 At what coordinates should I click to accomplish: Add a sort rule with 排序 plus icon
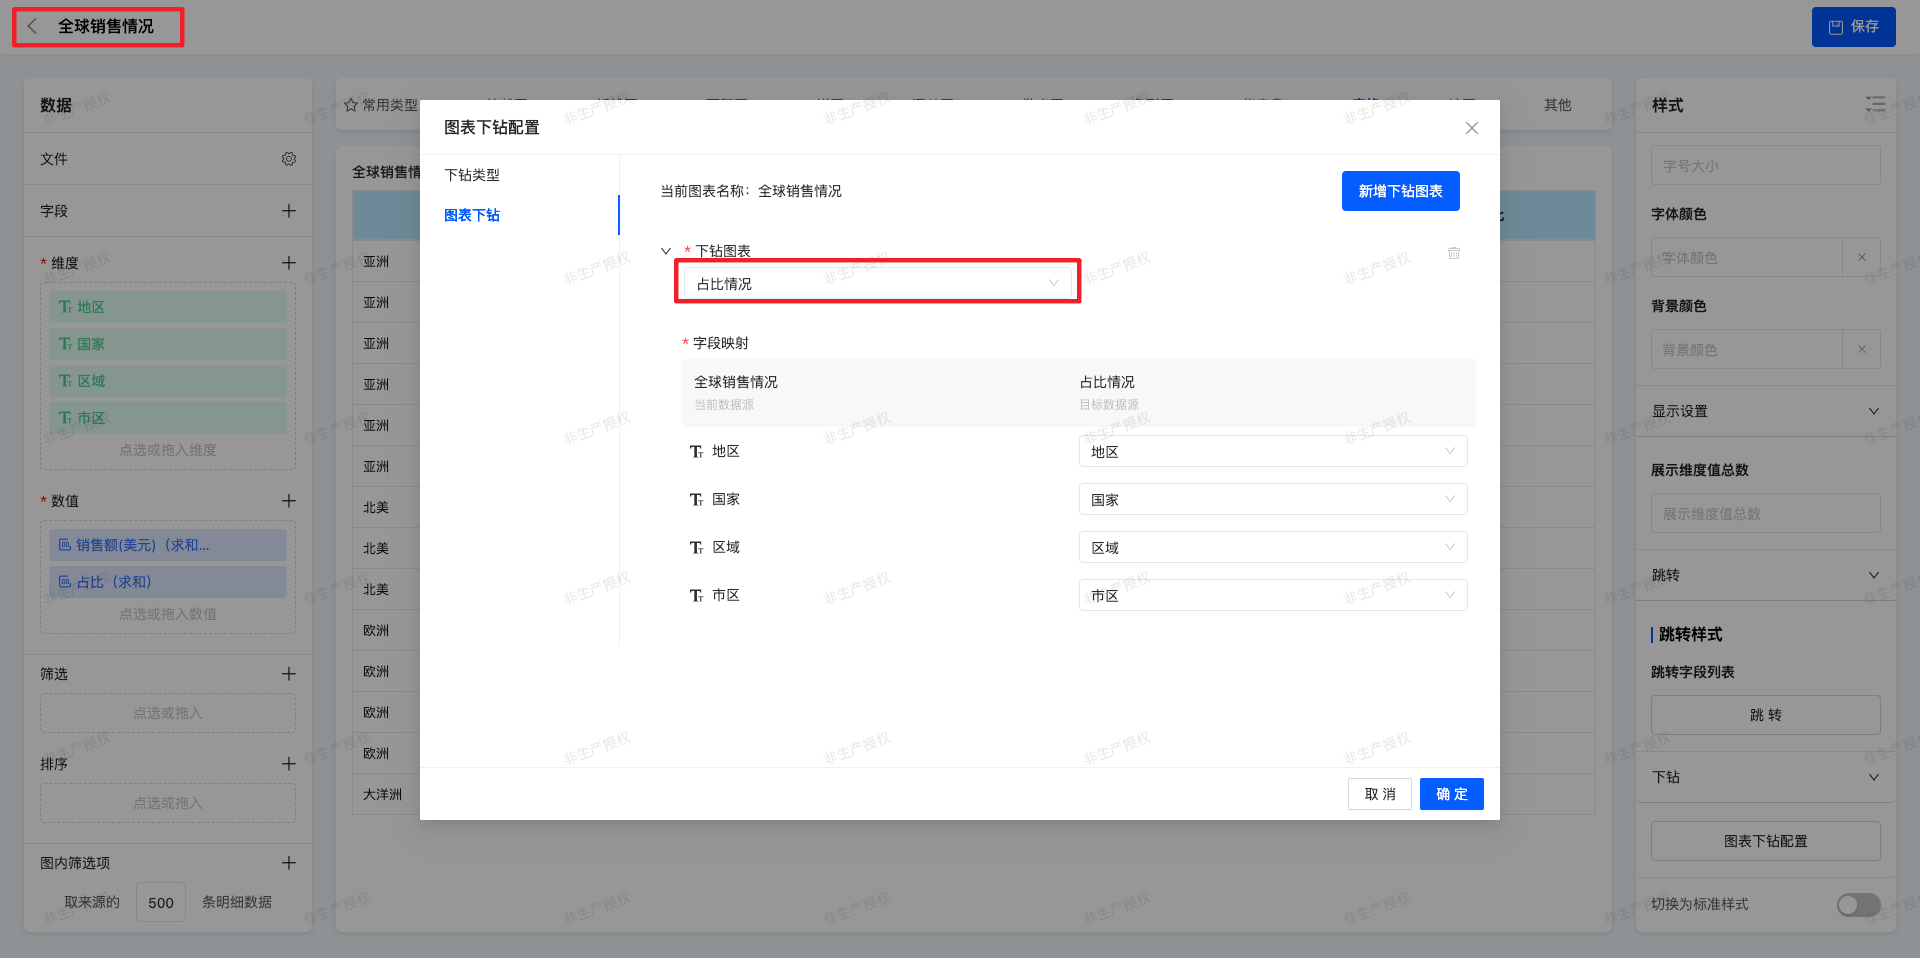point(289,764)
